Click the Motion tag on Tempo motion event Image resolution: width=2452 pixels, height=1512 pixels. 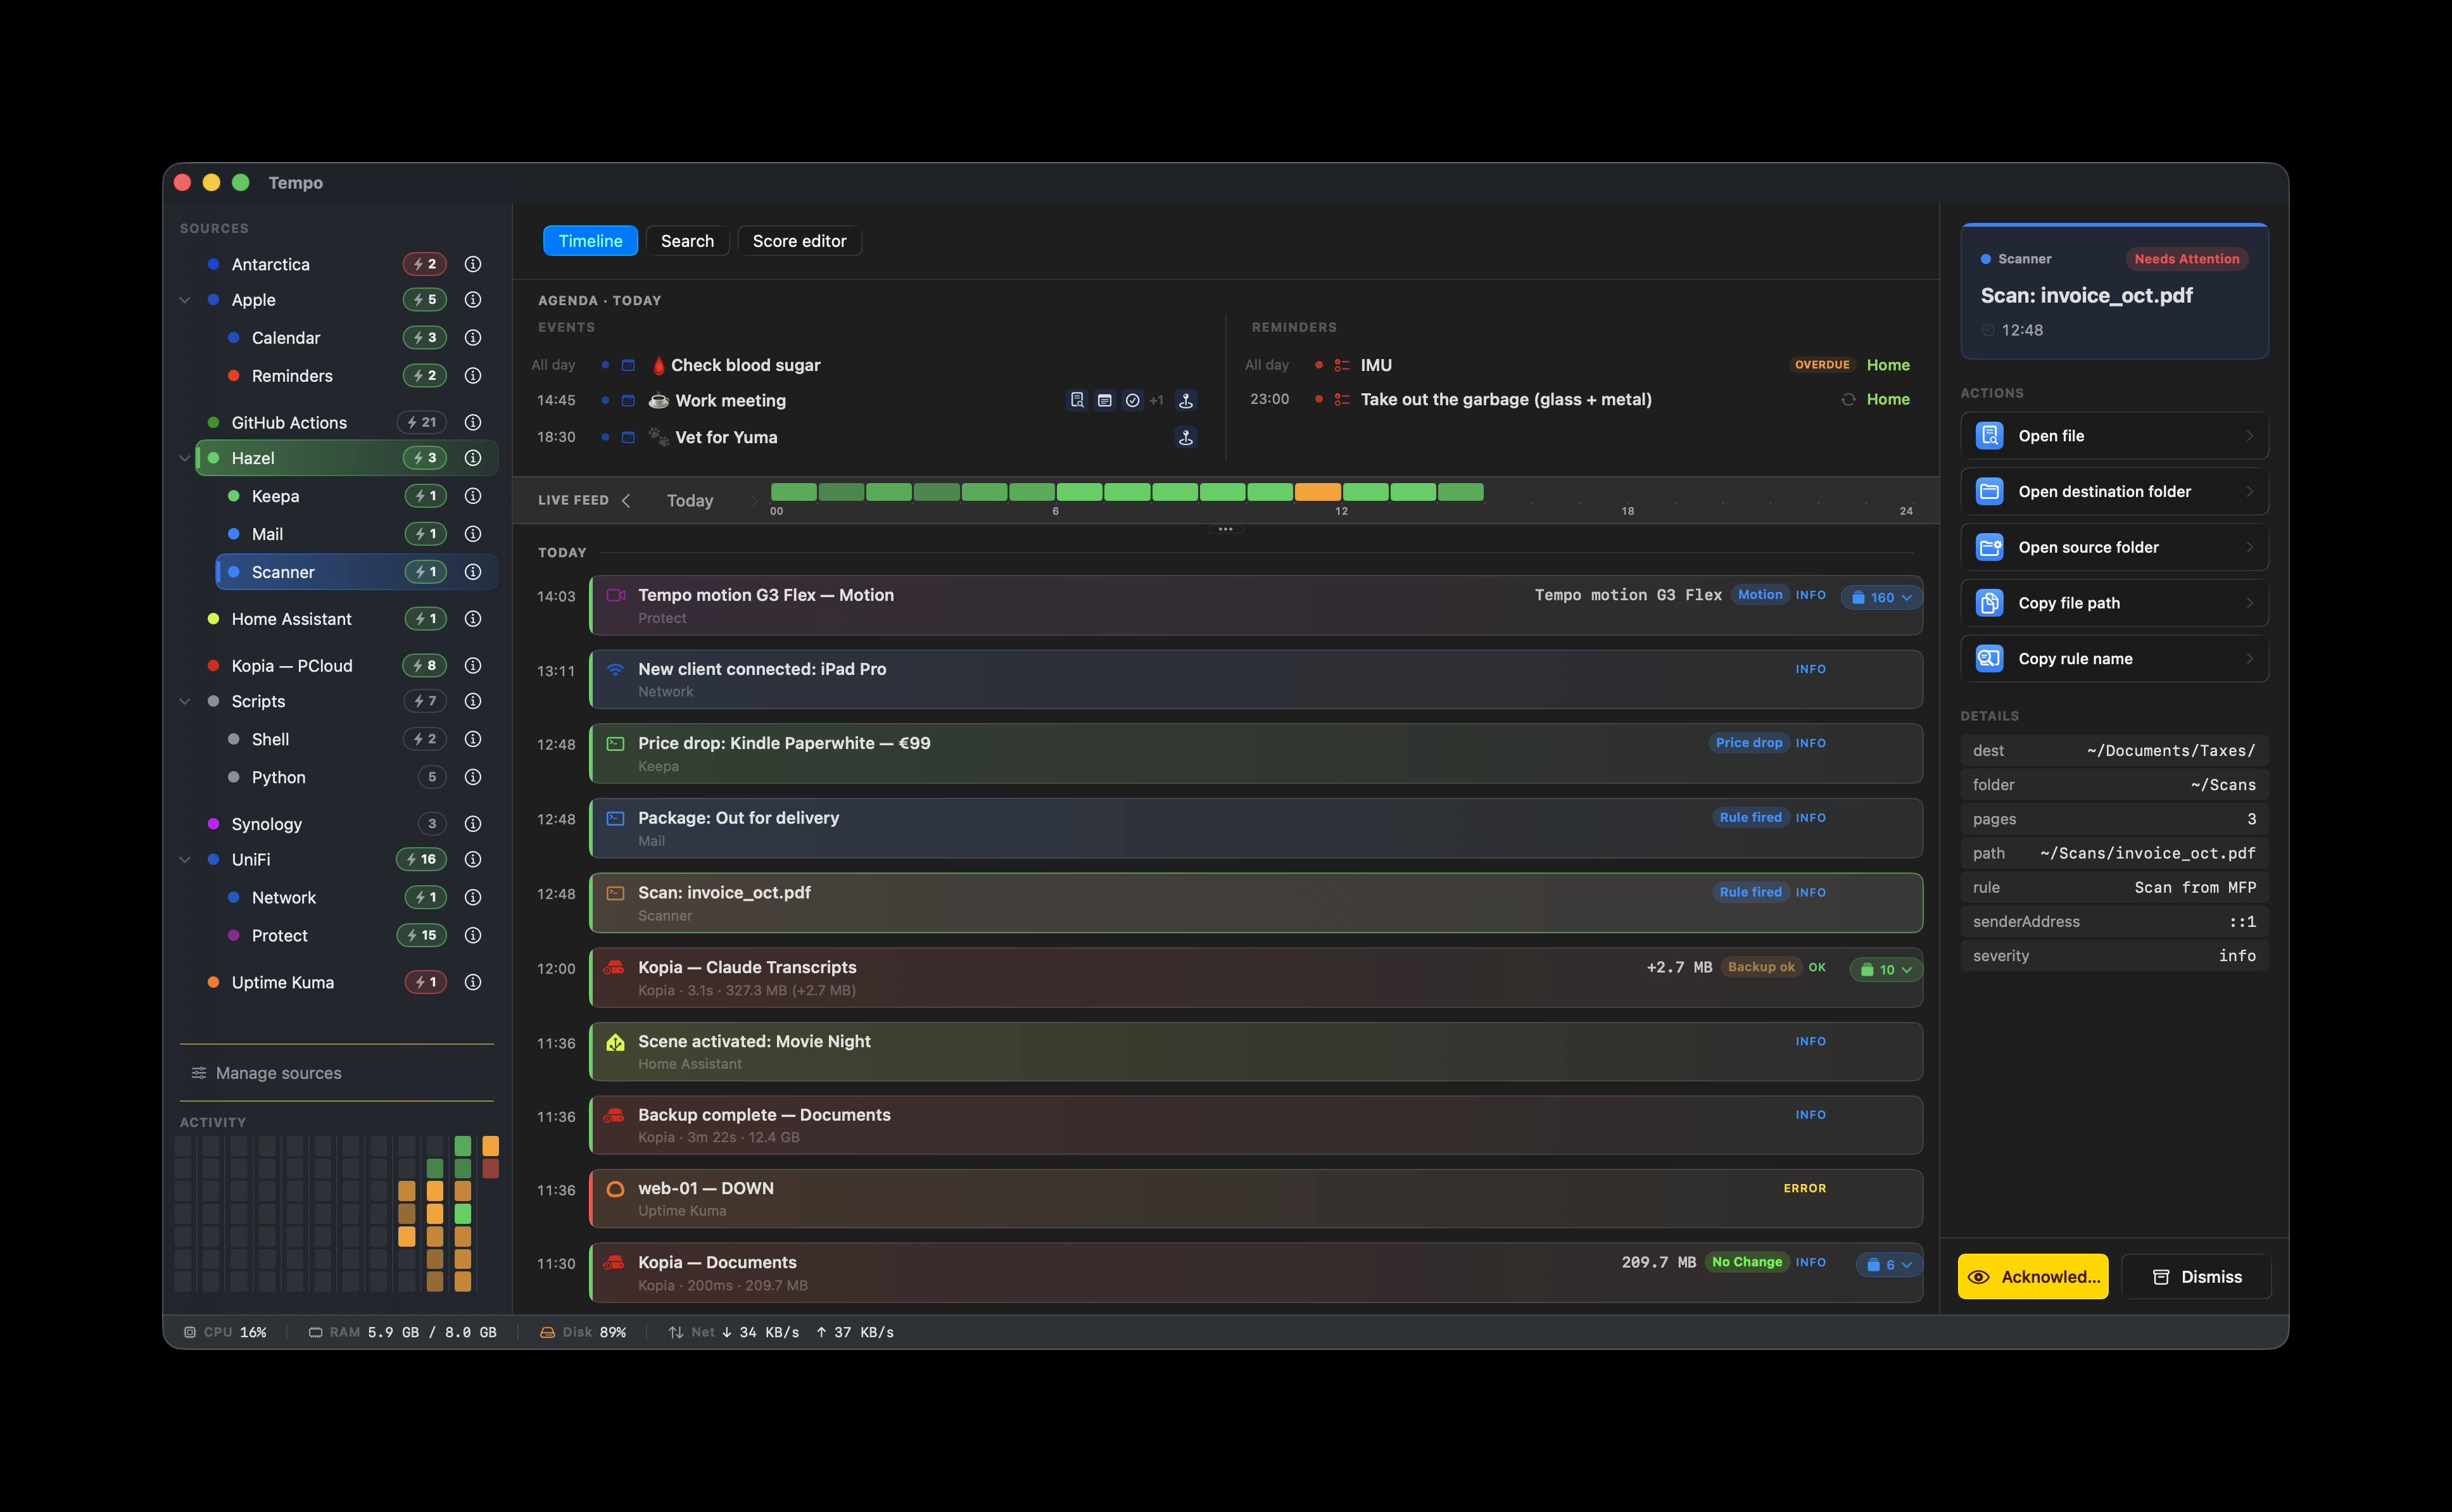point(1760,595)
